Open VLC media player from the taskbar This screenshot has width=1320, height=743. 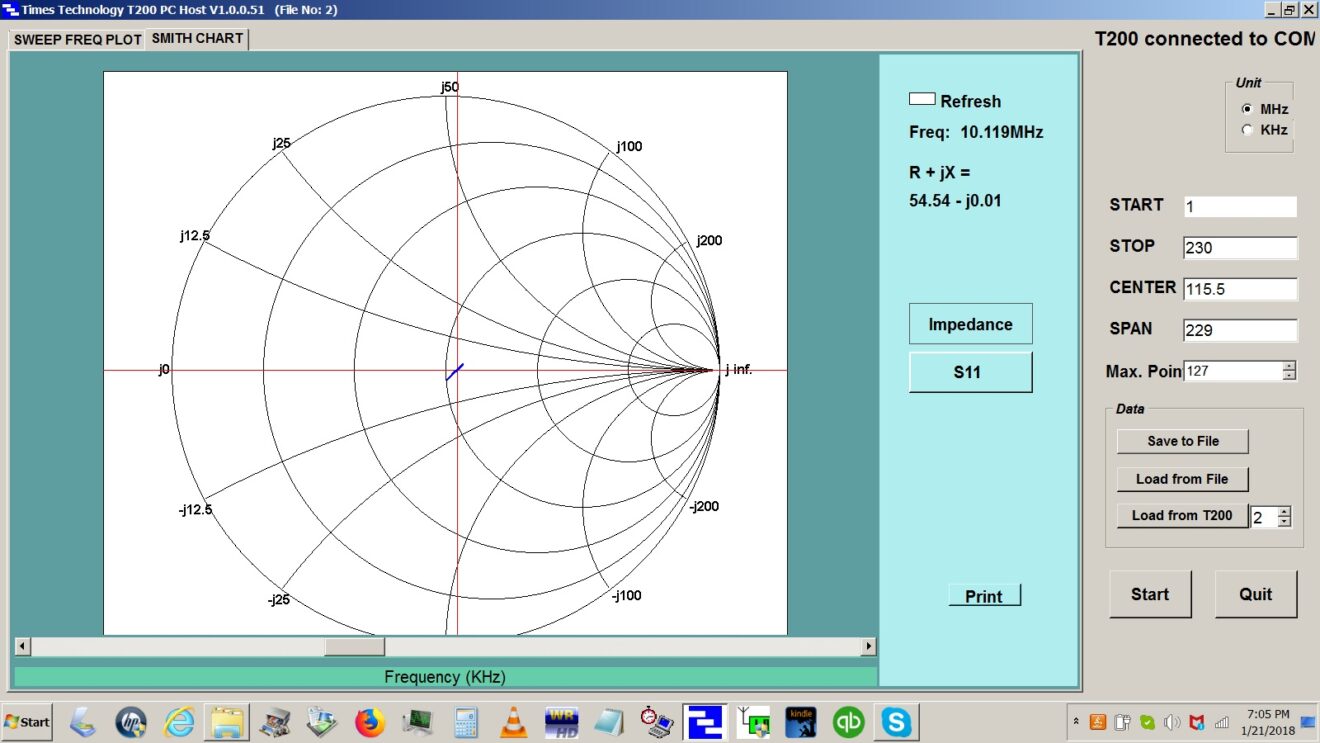click(513, 722)
